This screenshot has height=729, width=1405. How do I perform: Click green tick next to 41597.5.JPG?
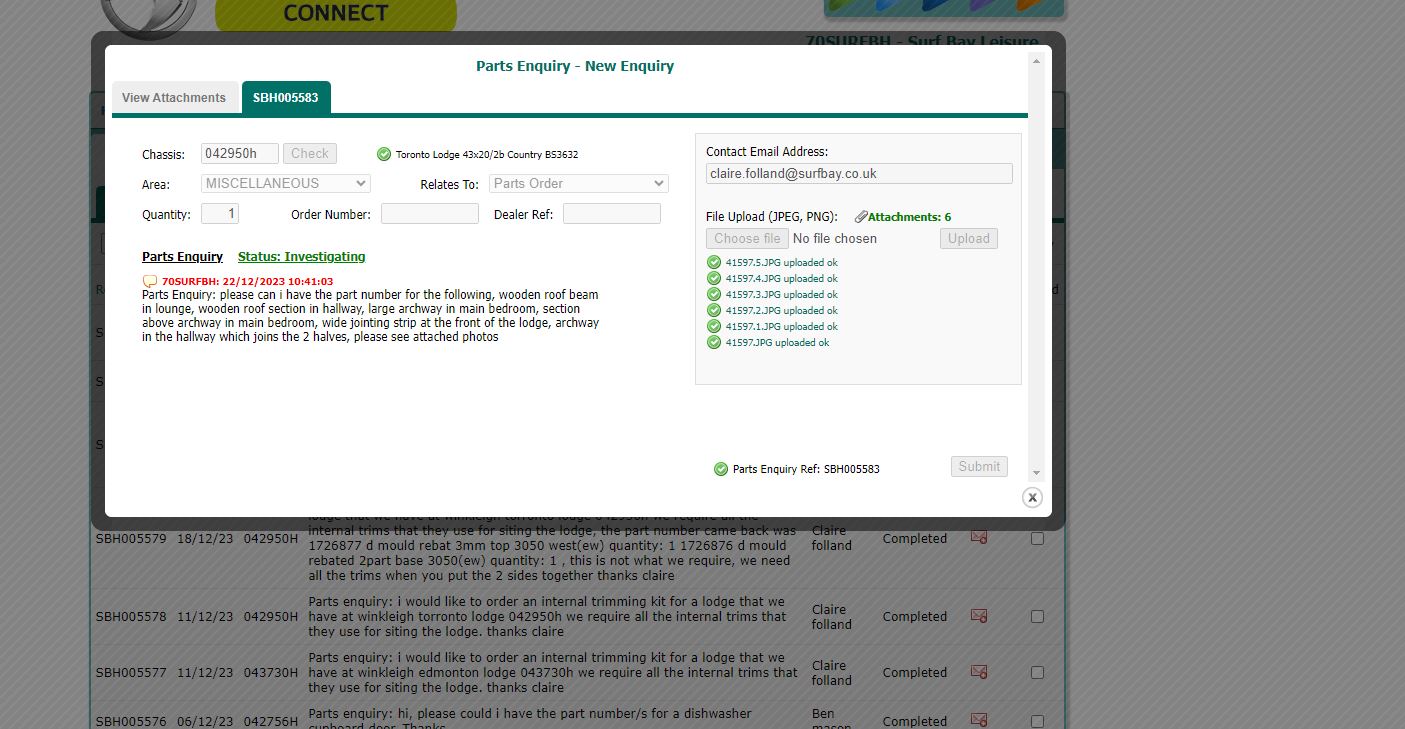point(714,263)
